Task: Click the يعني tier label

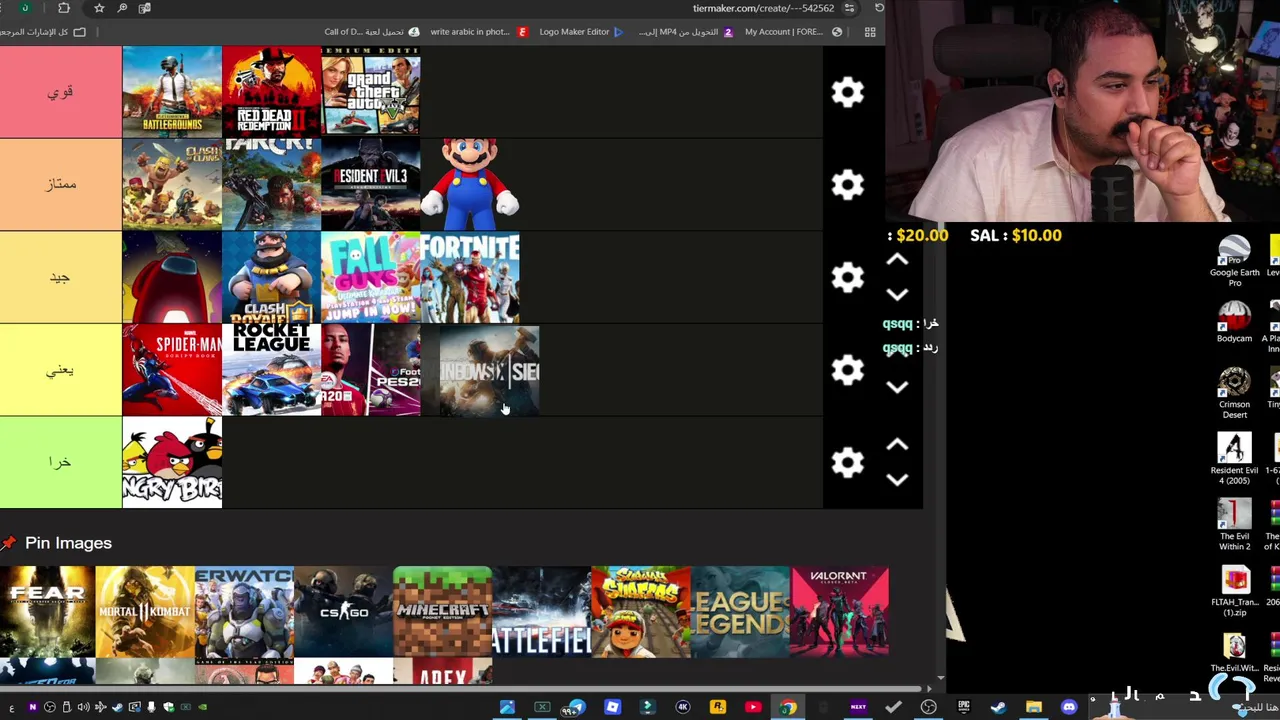Action: [x=60, y=370]
